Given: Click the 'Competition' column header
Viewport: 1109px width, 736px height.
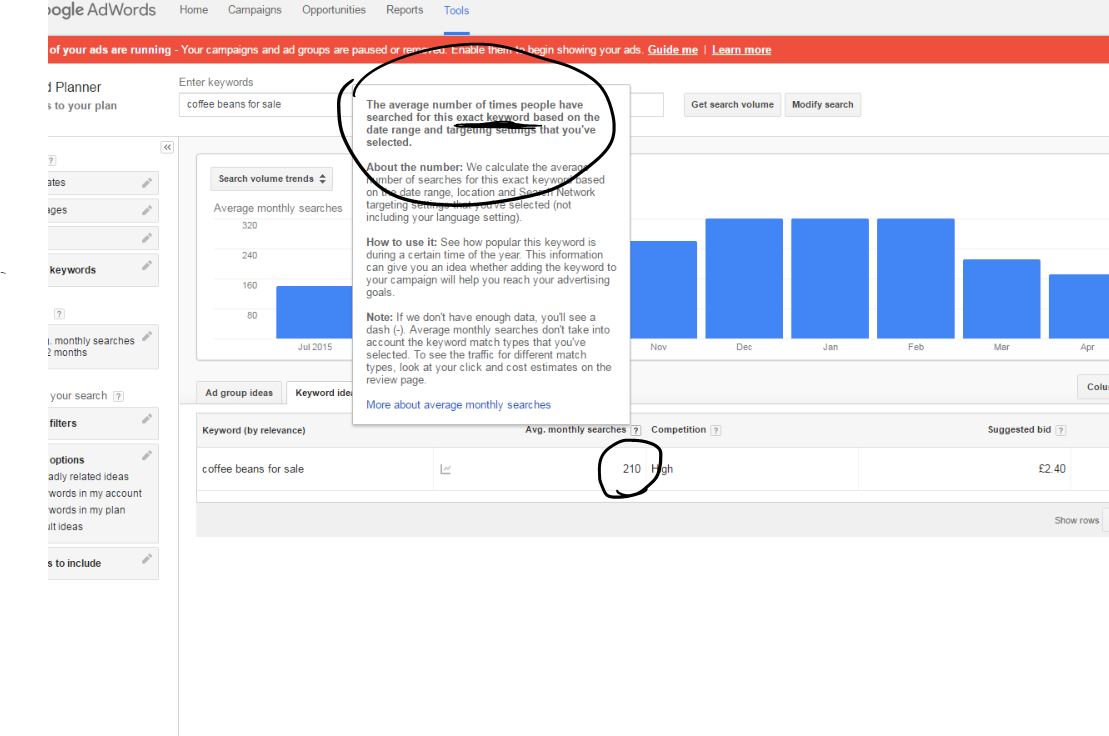Looking at the screenshot, I should (678, 430).
